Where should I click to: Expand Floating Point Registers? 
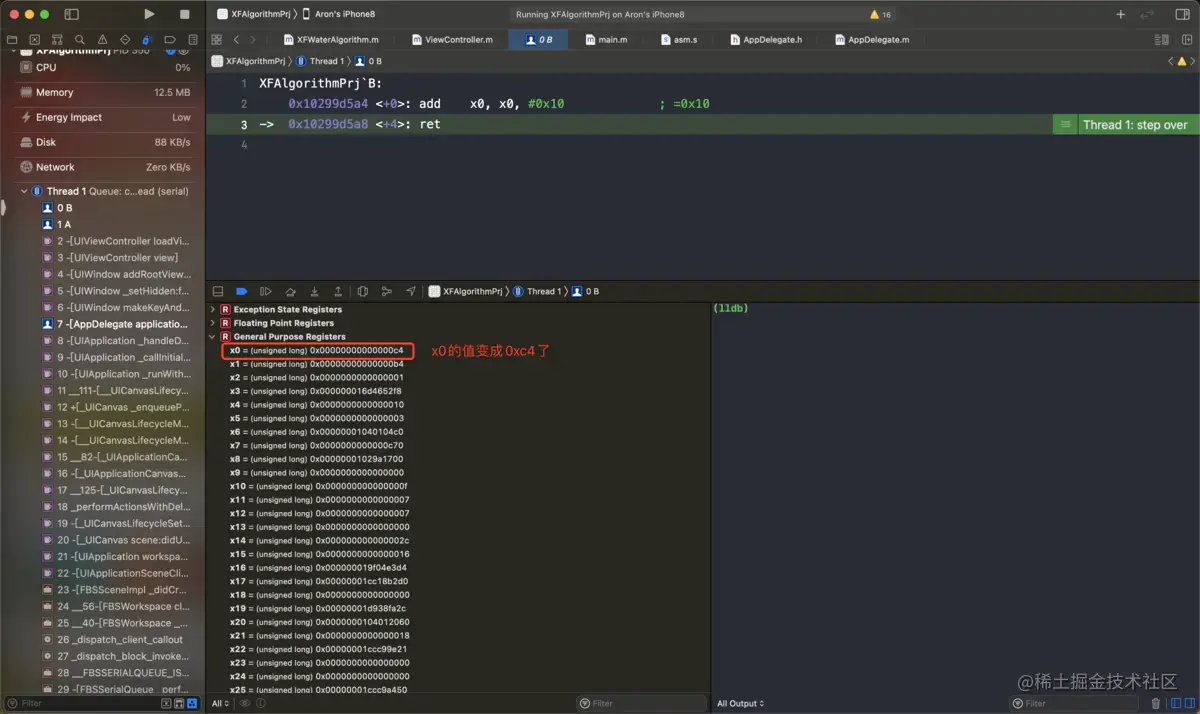point(212,323)
